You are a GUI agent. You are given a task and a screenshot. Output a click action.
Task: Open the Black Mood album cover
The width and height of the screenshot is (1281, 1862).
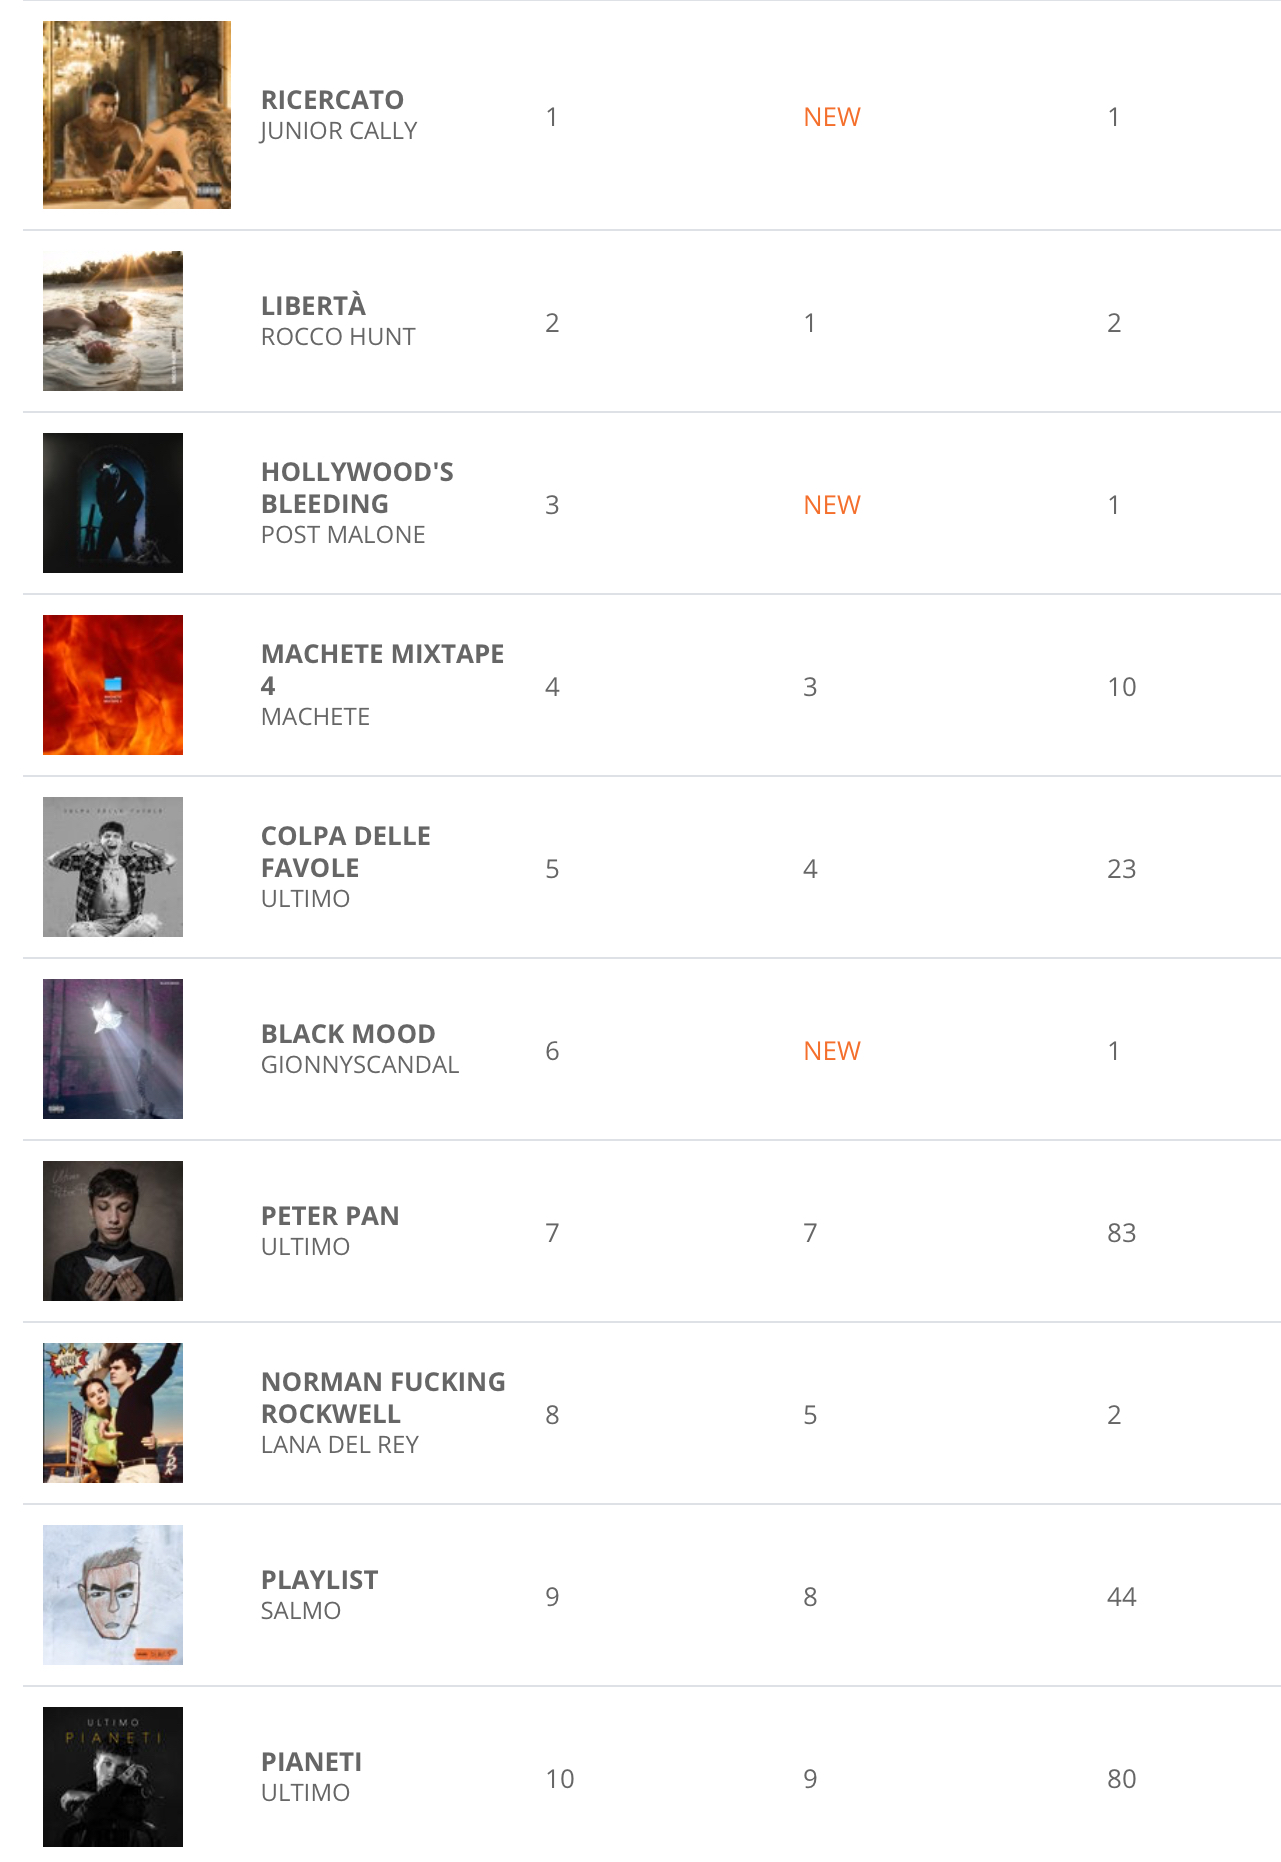113,1049
